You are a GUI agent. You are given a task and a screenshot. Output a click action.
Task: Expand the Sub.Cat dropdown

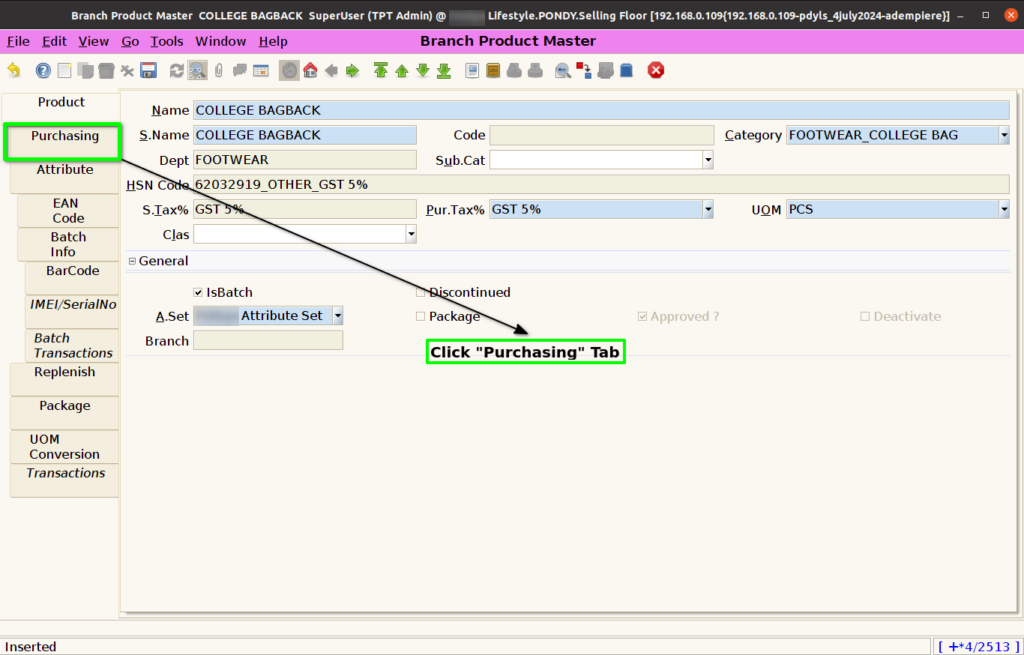(x=707, y=160)
